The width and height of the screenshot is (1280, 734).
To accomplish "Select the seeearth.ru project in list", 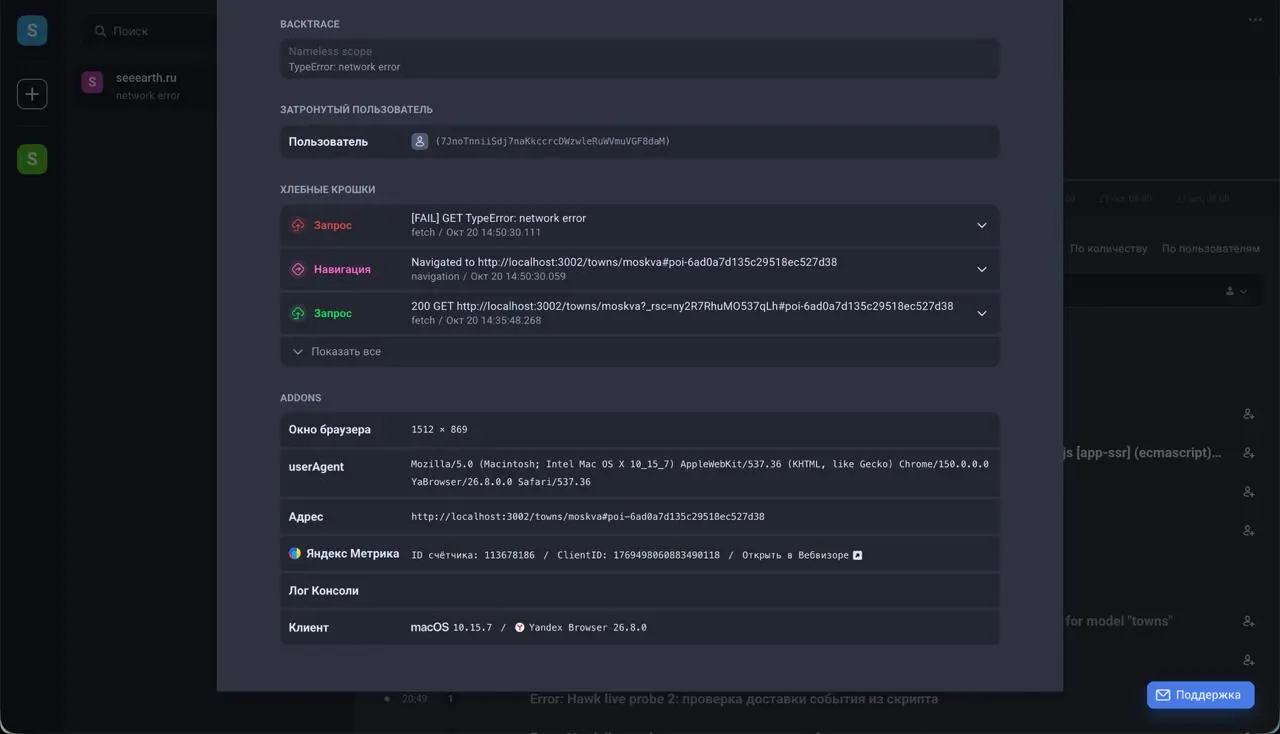I will (x=148, y=86).
